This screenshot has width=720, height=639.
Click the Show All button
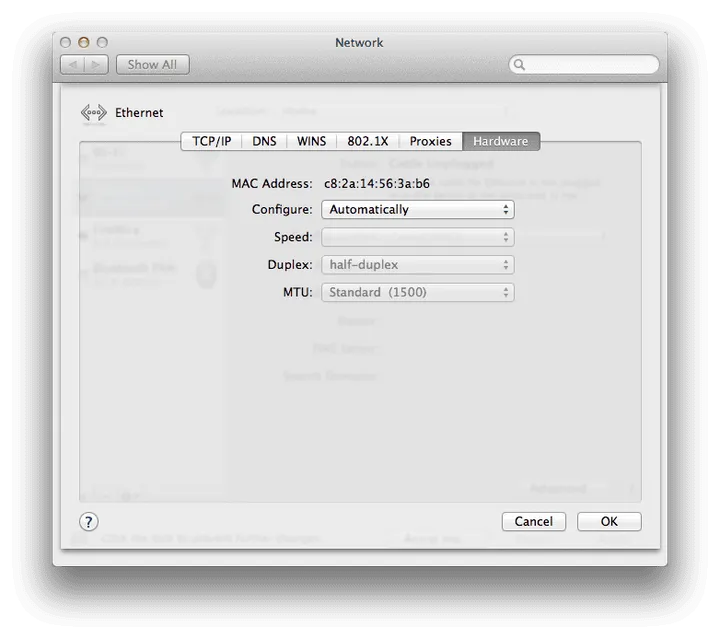point(152,64)
